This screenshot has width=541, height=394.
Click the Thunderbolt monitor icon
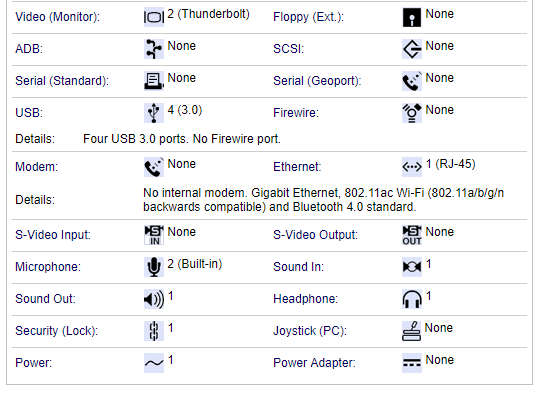(154, 17)
